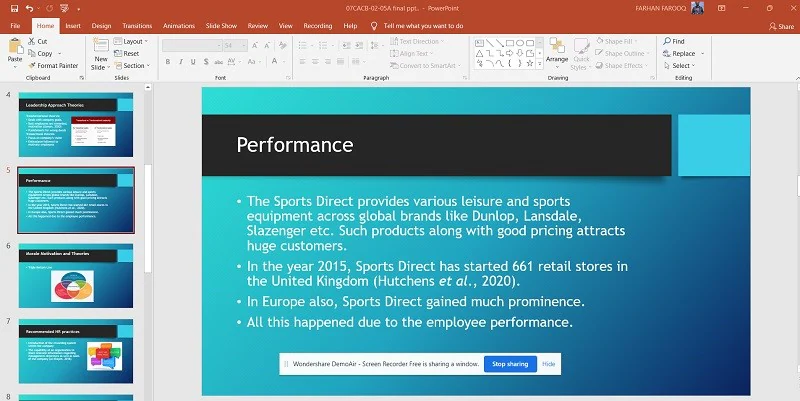Expand the shapes gallery More arrow

click(540, 64)
